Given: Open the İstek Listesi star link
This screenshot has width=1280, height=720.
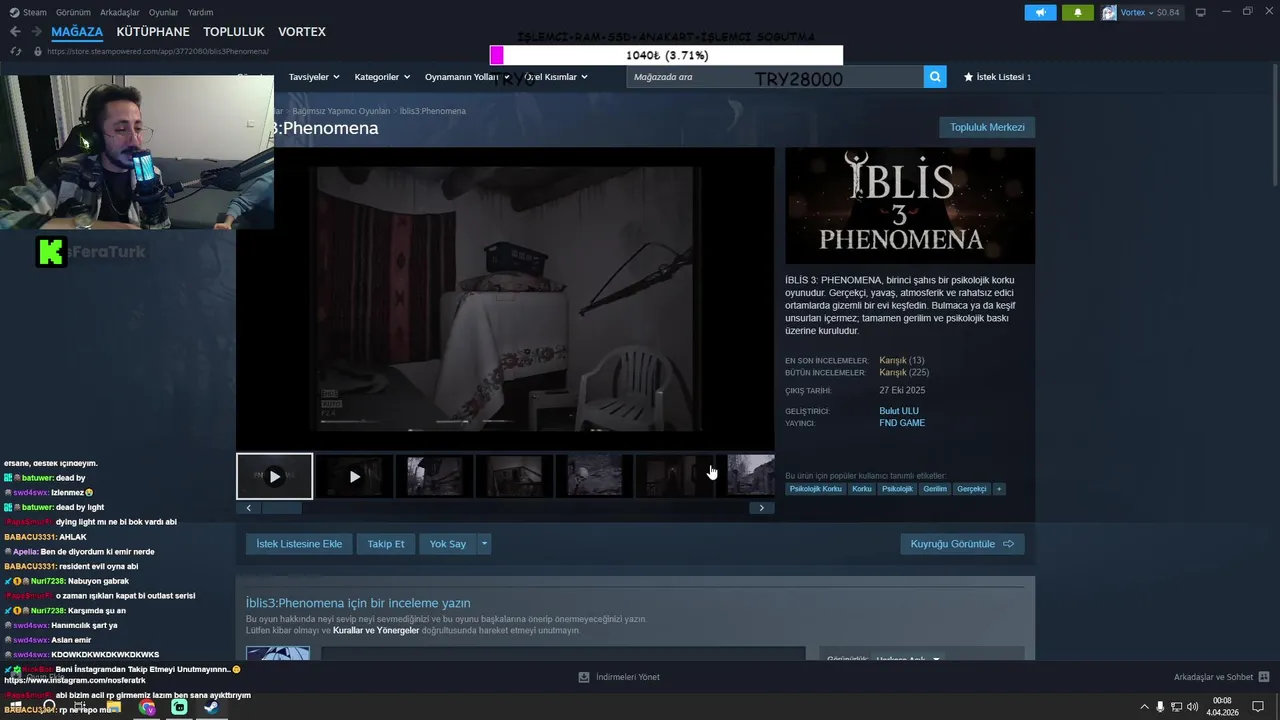Looking at the screenshot, I should click(x=997, y=77).
